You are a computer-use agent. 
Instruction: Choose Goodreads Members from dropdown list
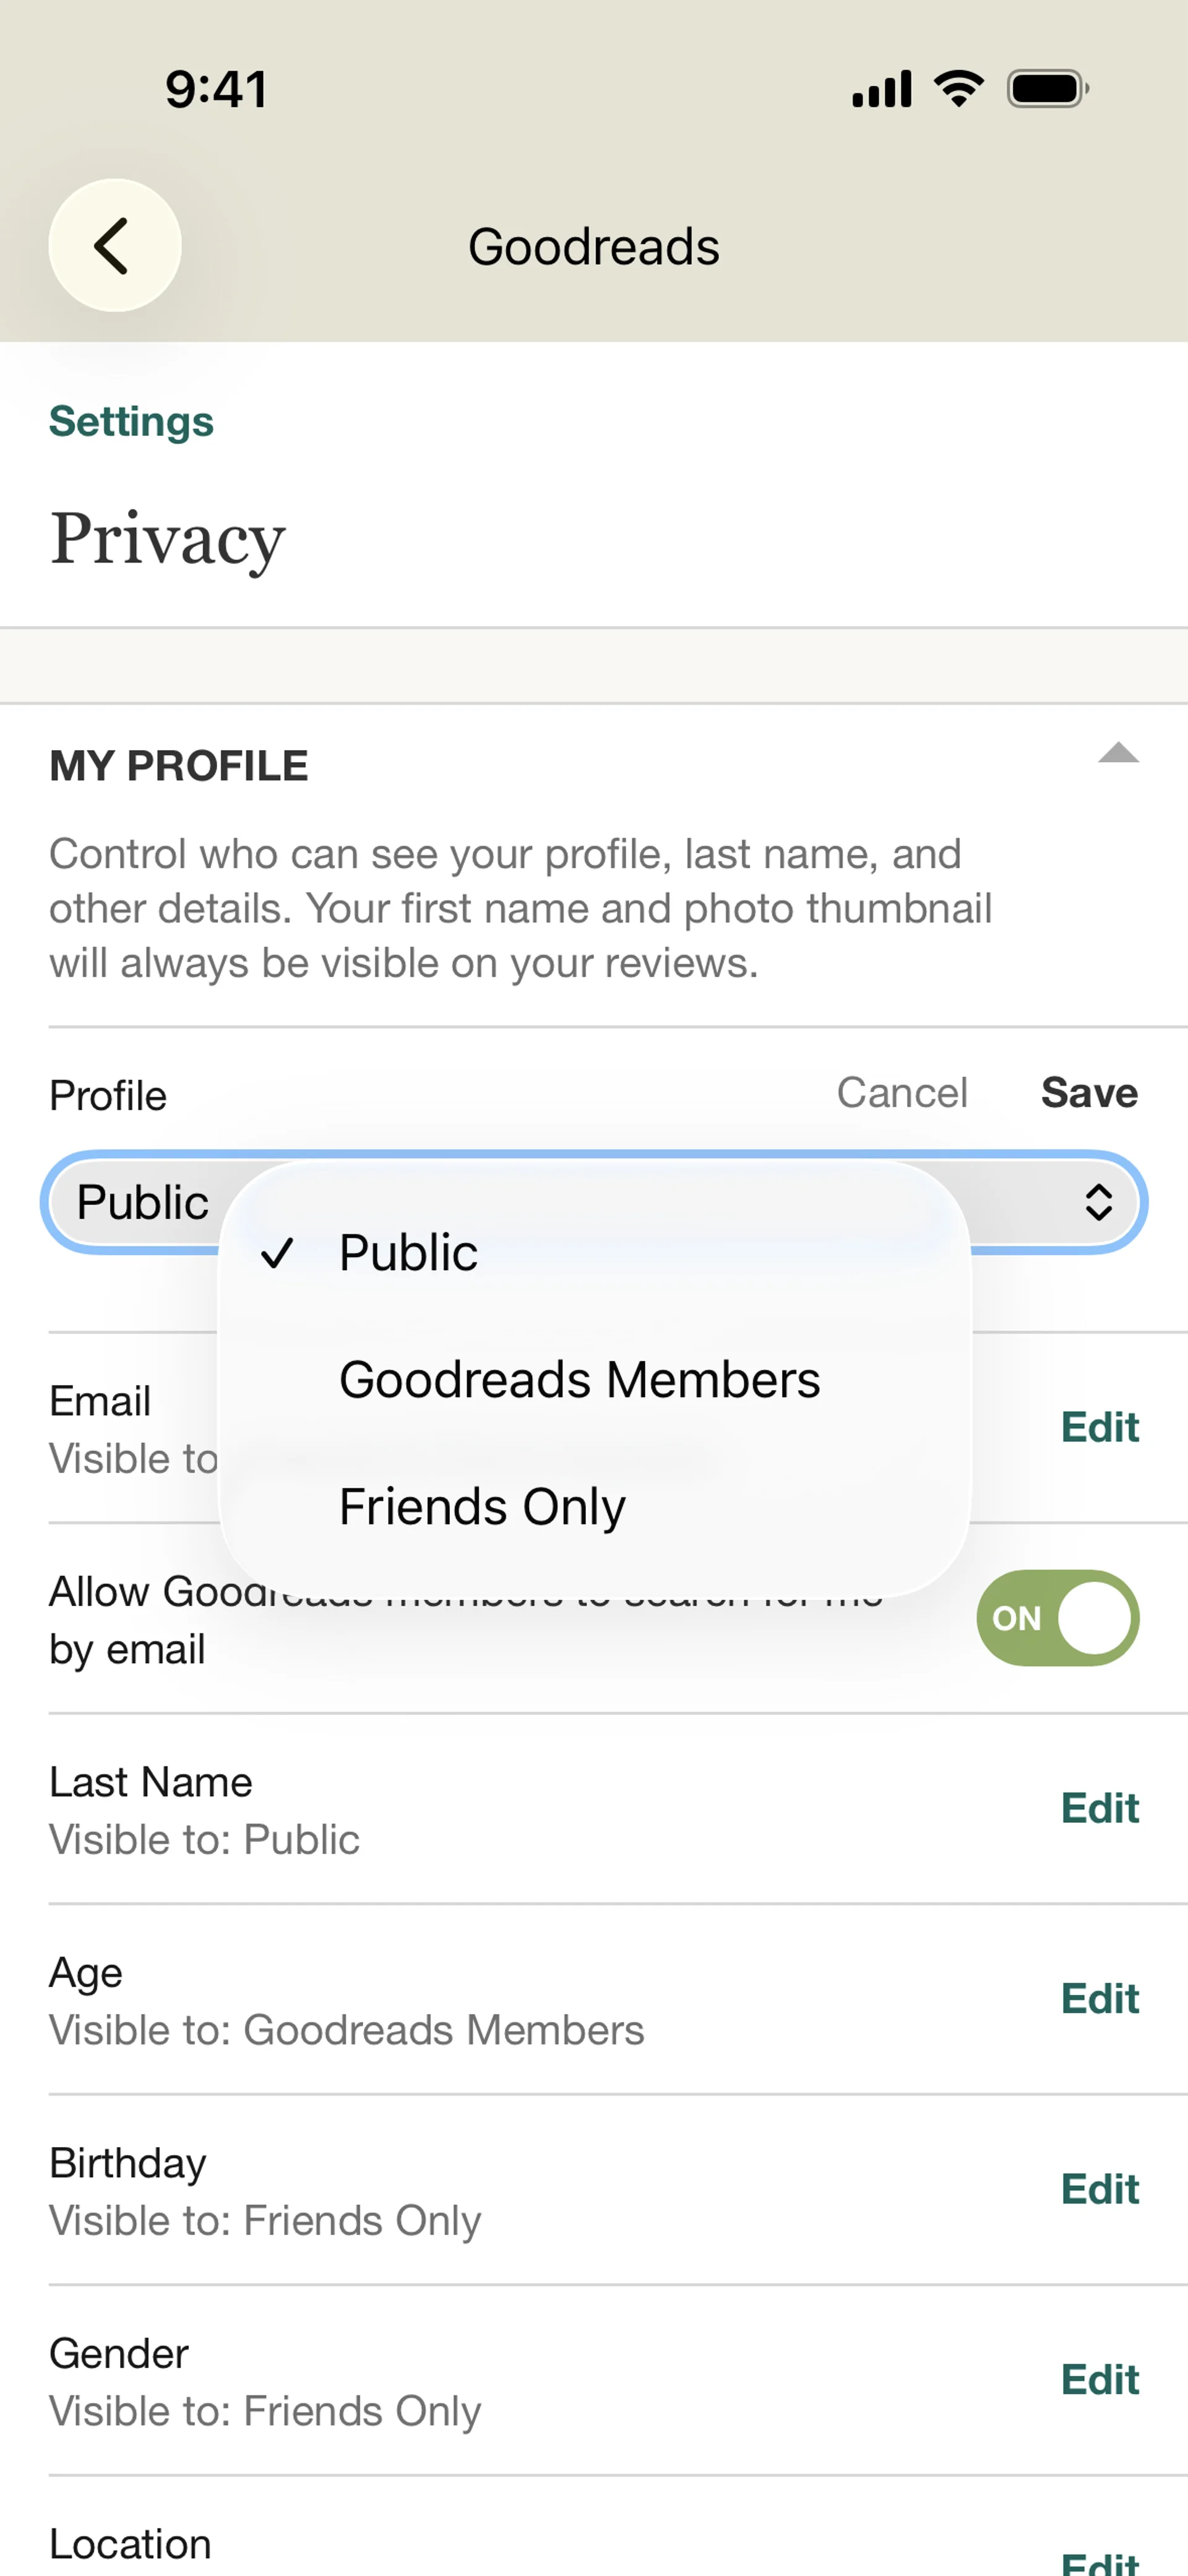click(579, 1379)
